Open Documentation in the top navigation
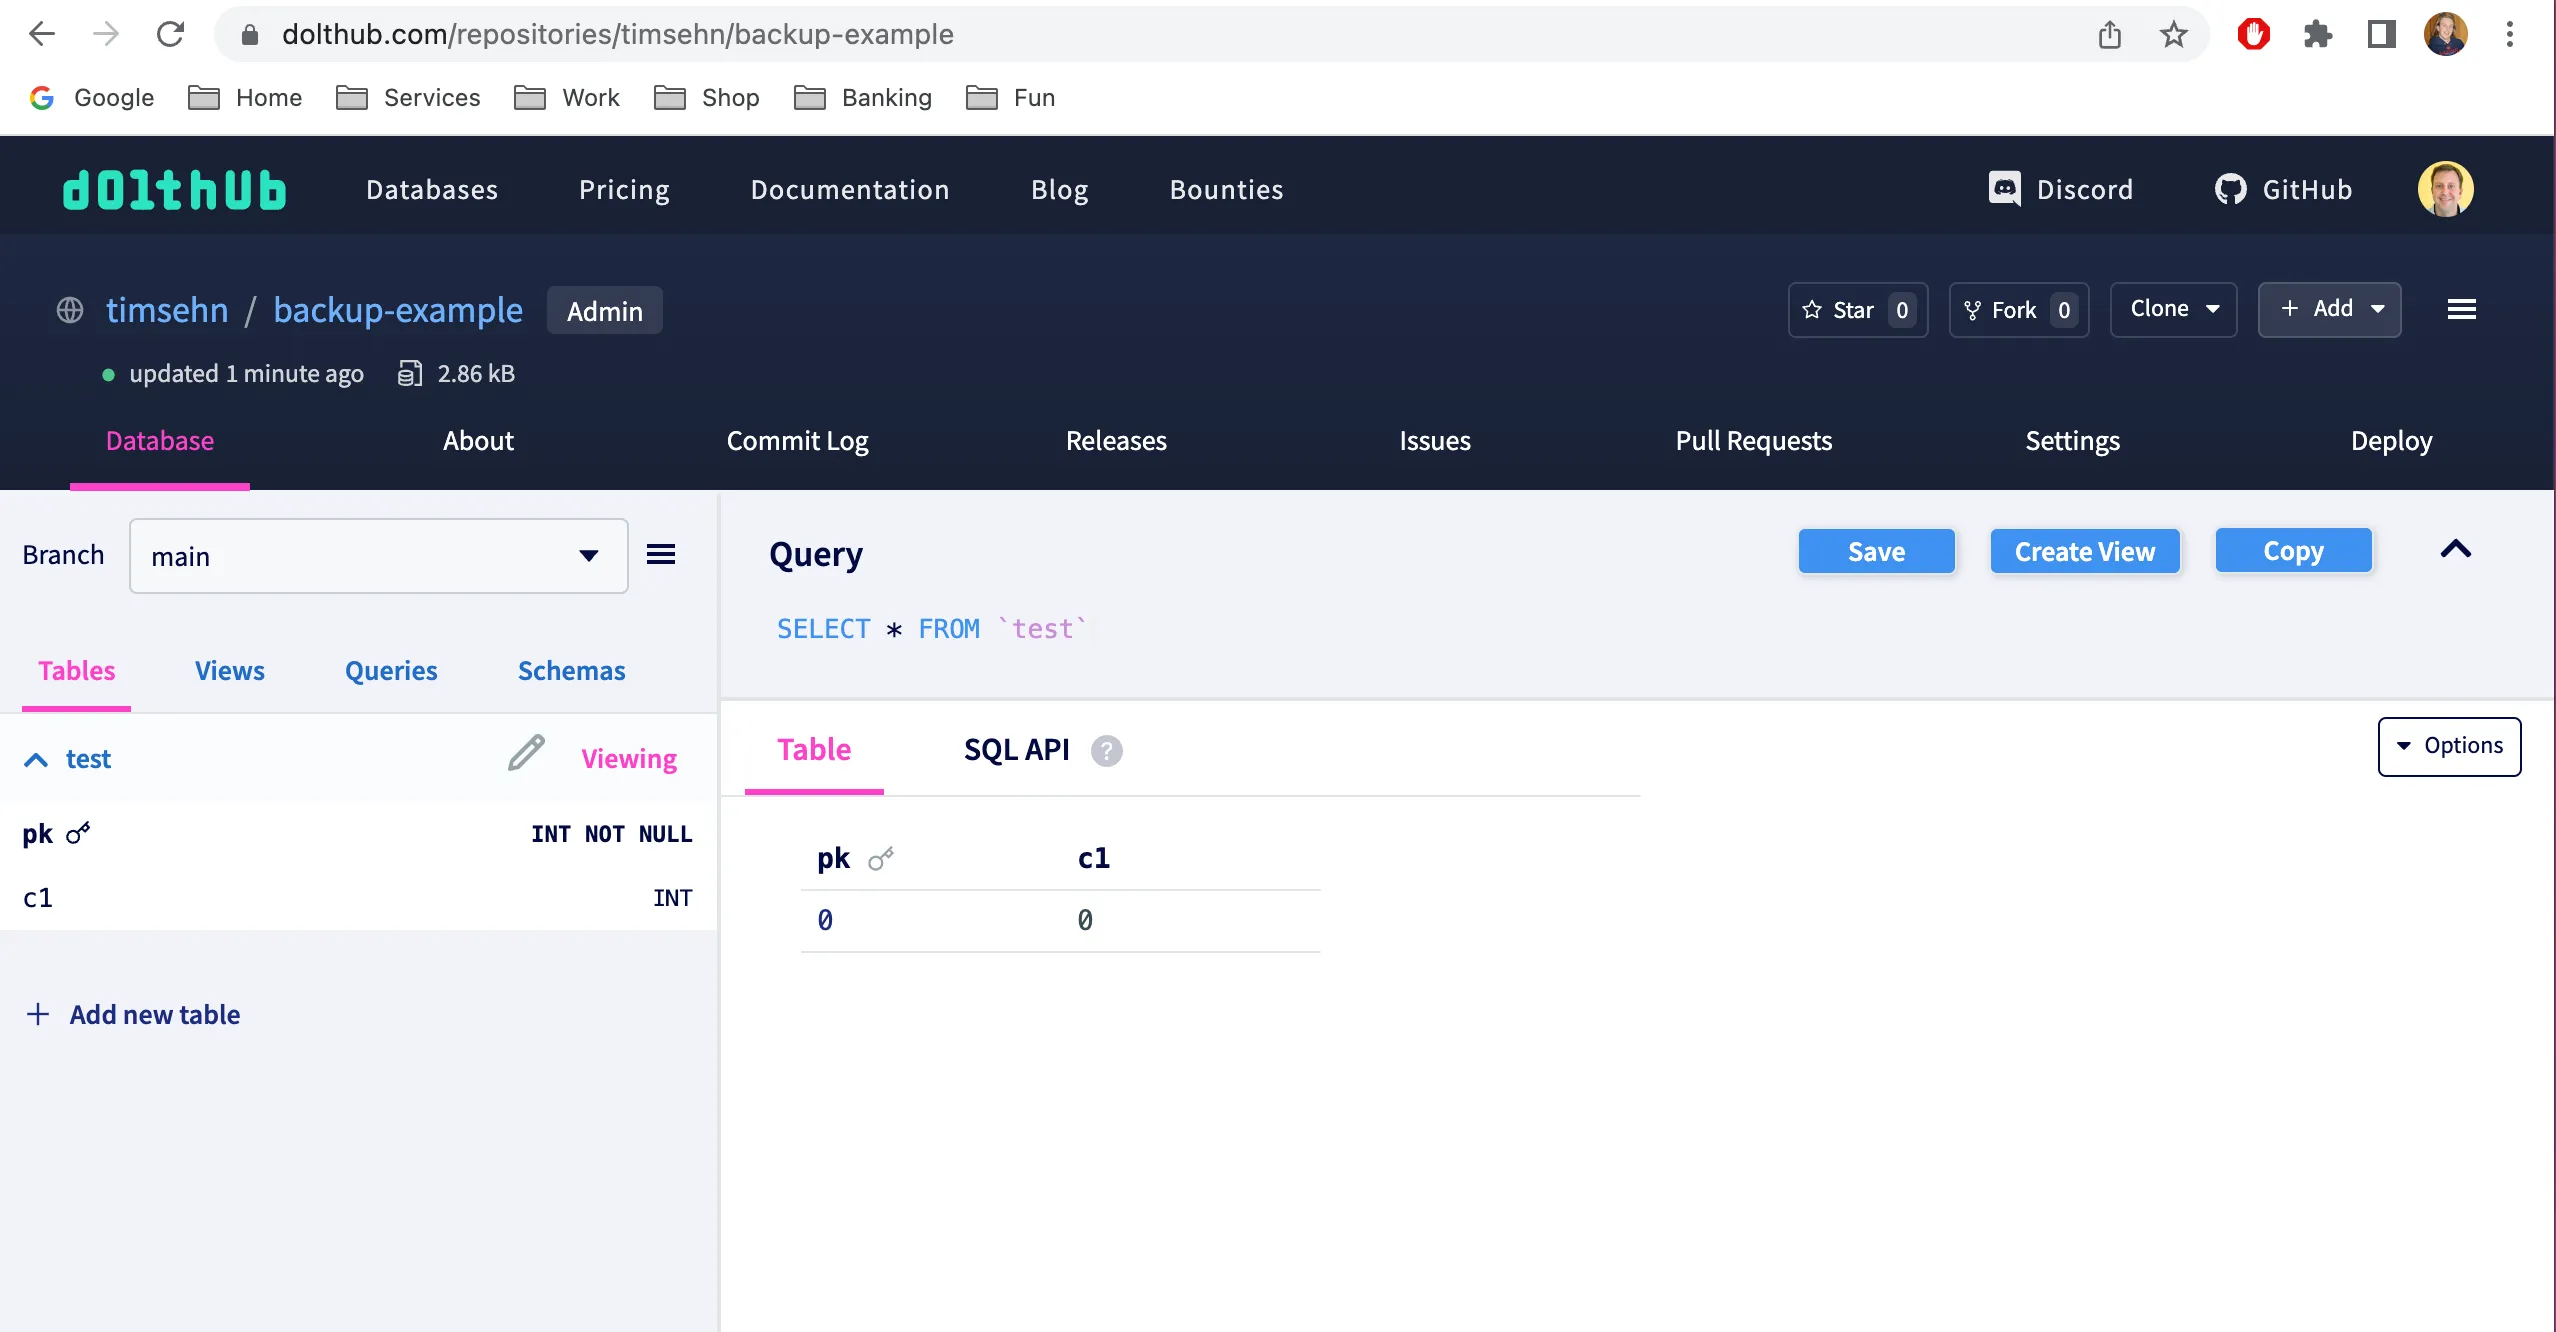This screenshot has width=2556, height=1332. [850, 189]
